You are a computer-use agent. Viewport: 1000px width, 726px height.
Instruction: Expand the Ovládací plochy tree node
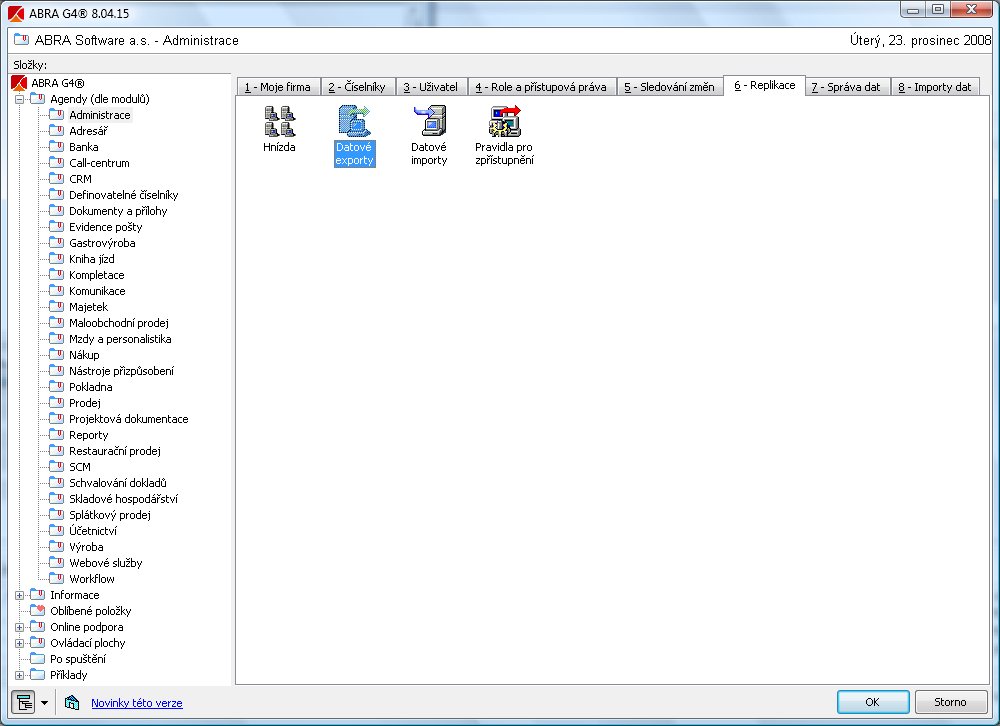19,643
